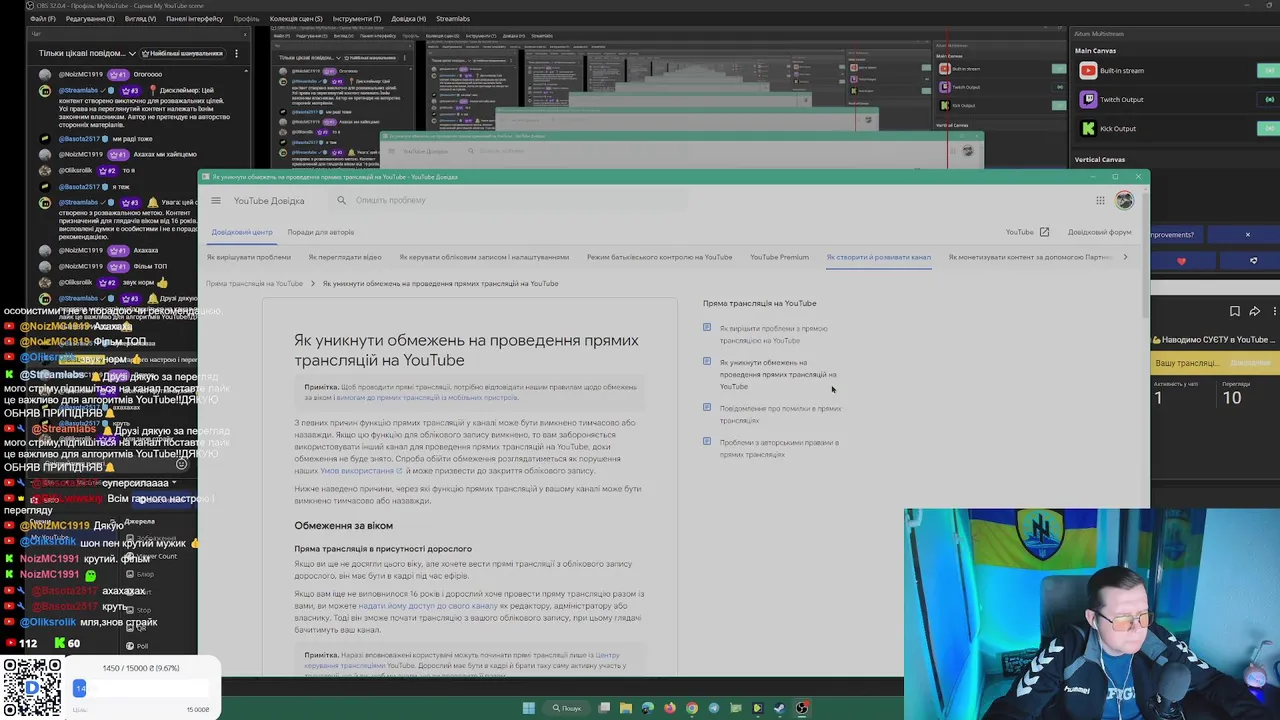Click the donation QR code image
This screenshot has width=1280, height=720.
[x=31, y=688]
